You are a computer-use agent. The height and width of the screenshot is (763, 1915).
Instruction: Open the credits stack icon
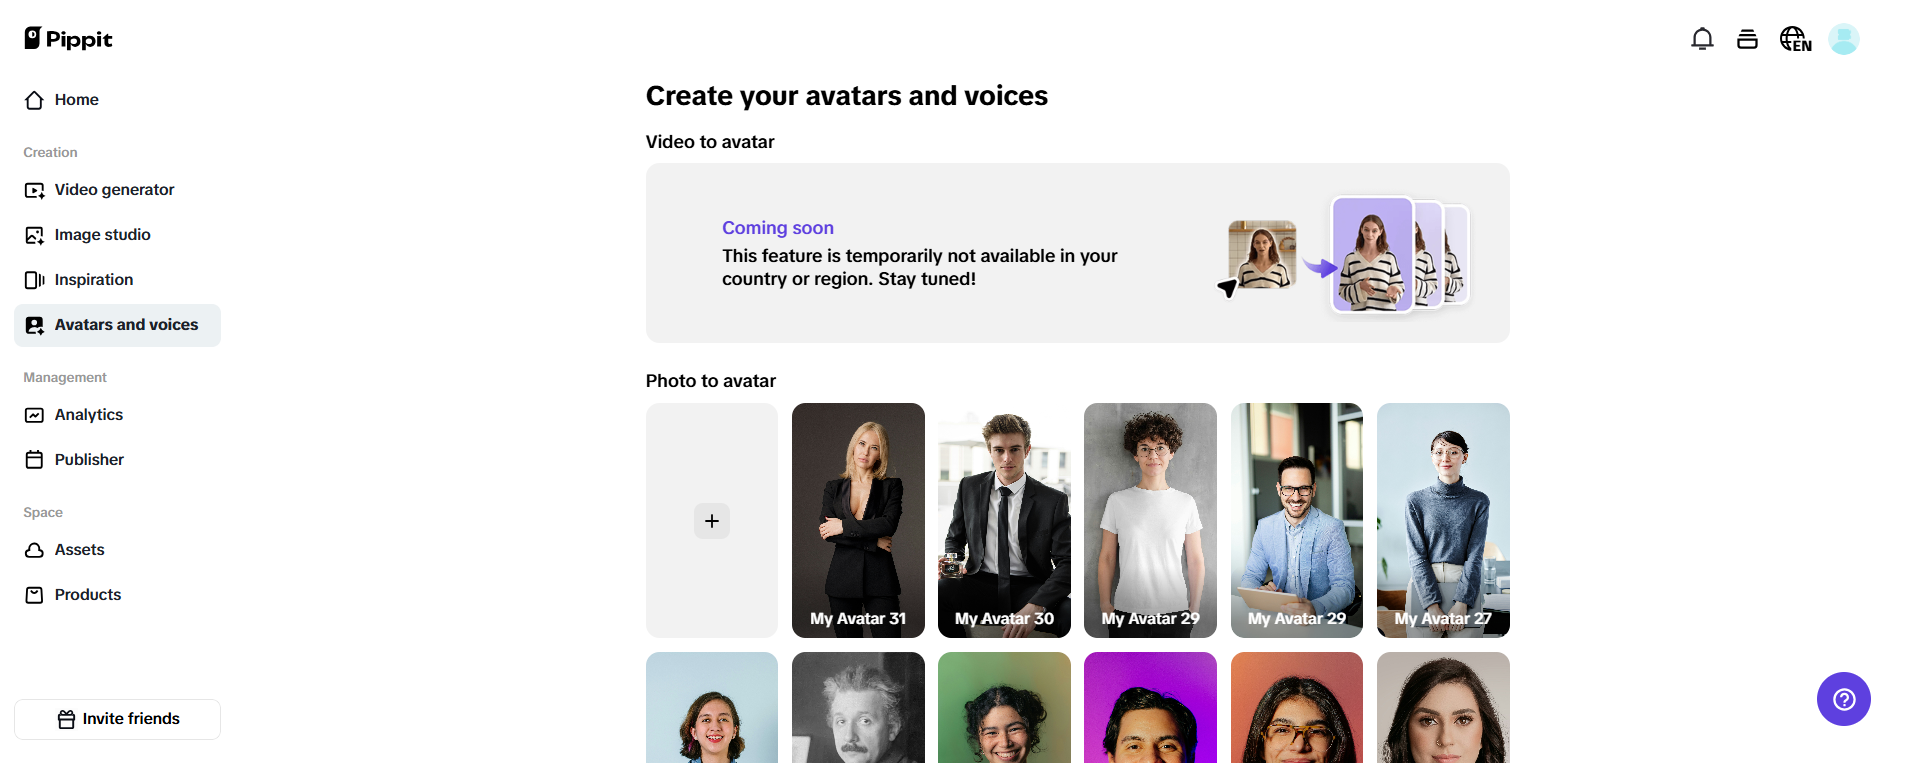point(1747,39)
